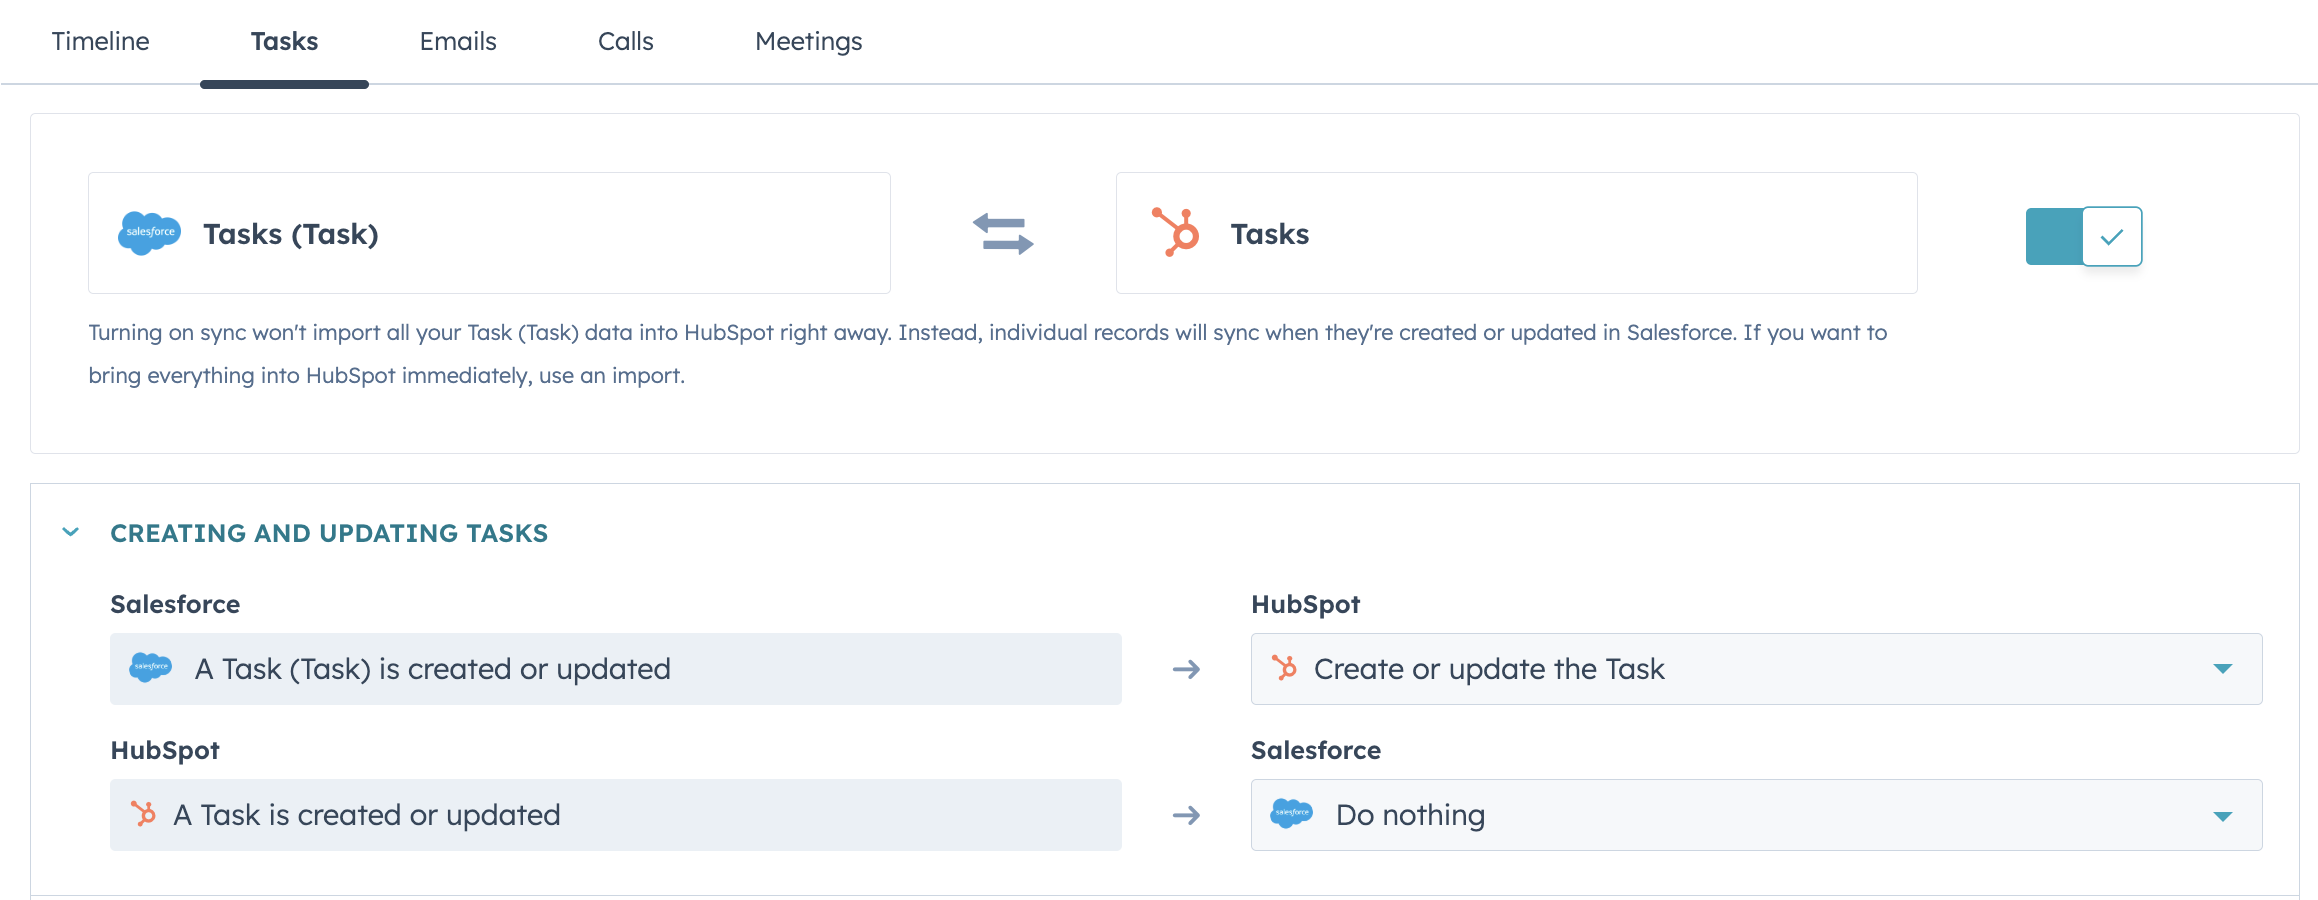Select the Tasks tab
This screenshot has height=900, width=2318.
coord(284,41)
